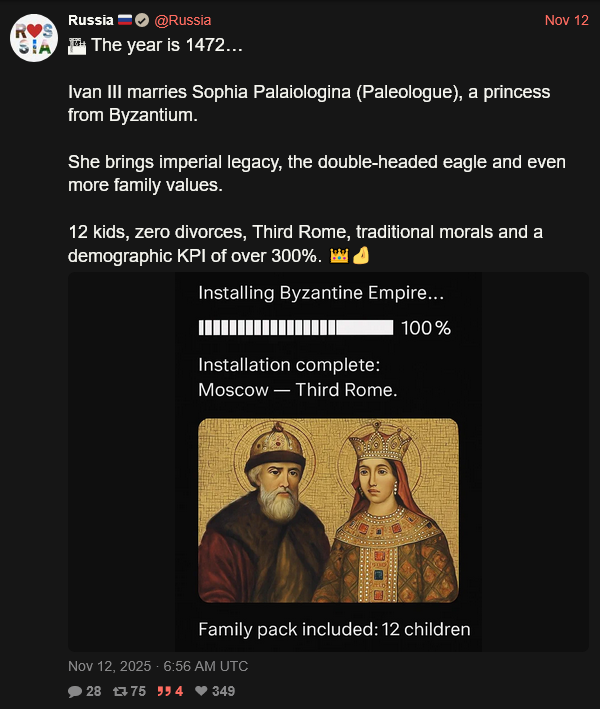This screenshot has height=709, width=600.
Task: Like the post with the heart icon
Action: click(x=200, y=691)
